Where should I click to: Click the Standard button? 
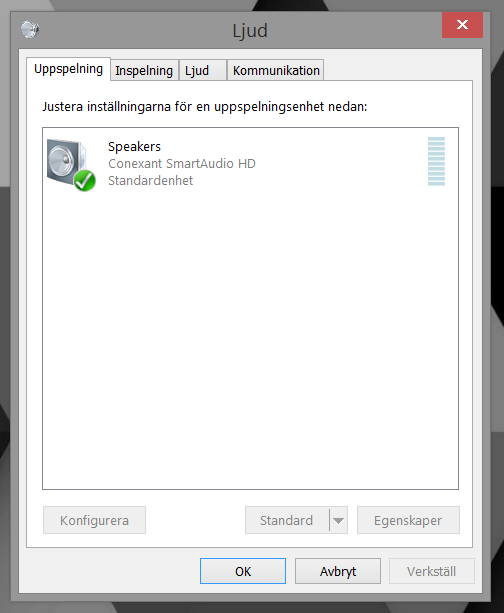tap(287, 520)
